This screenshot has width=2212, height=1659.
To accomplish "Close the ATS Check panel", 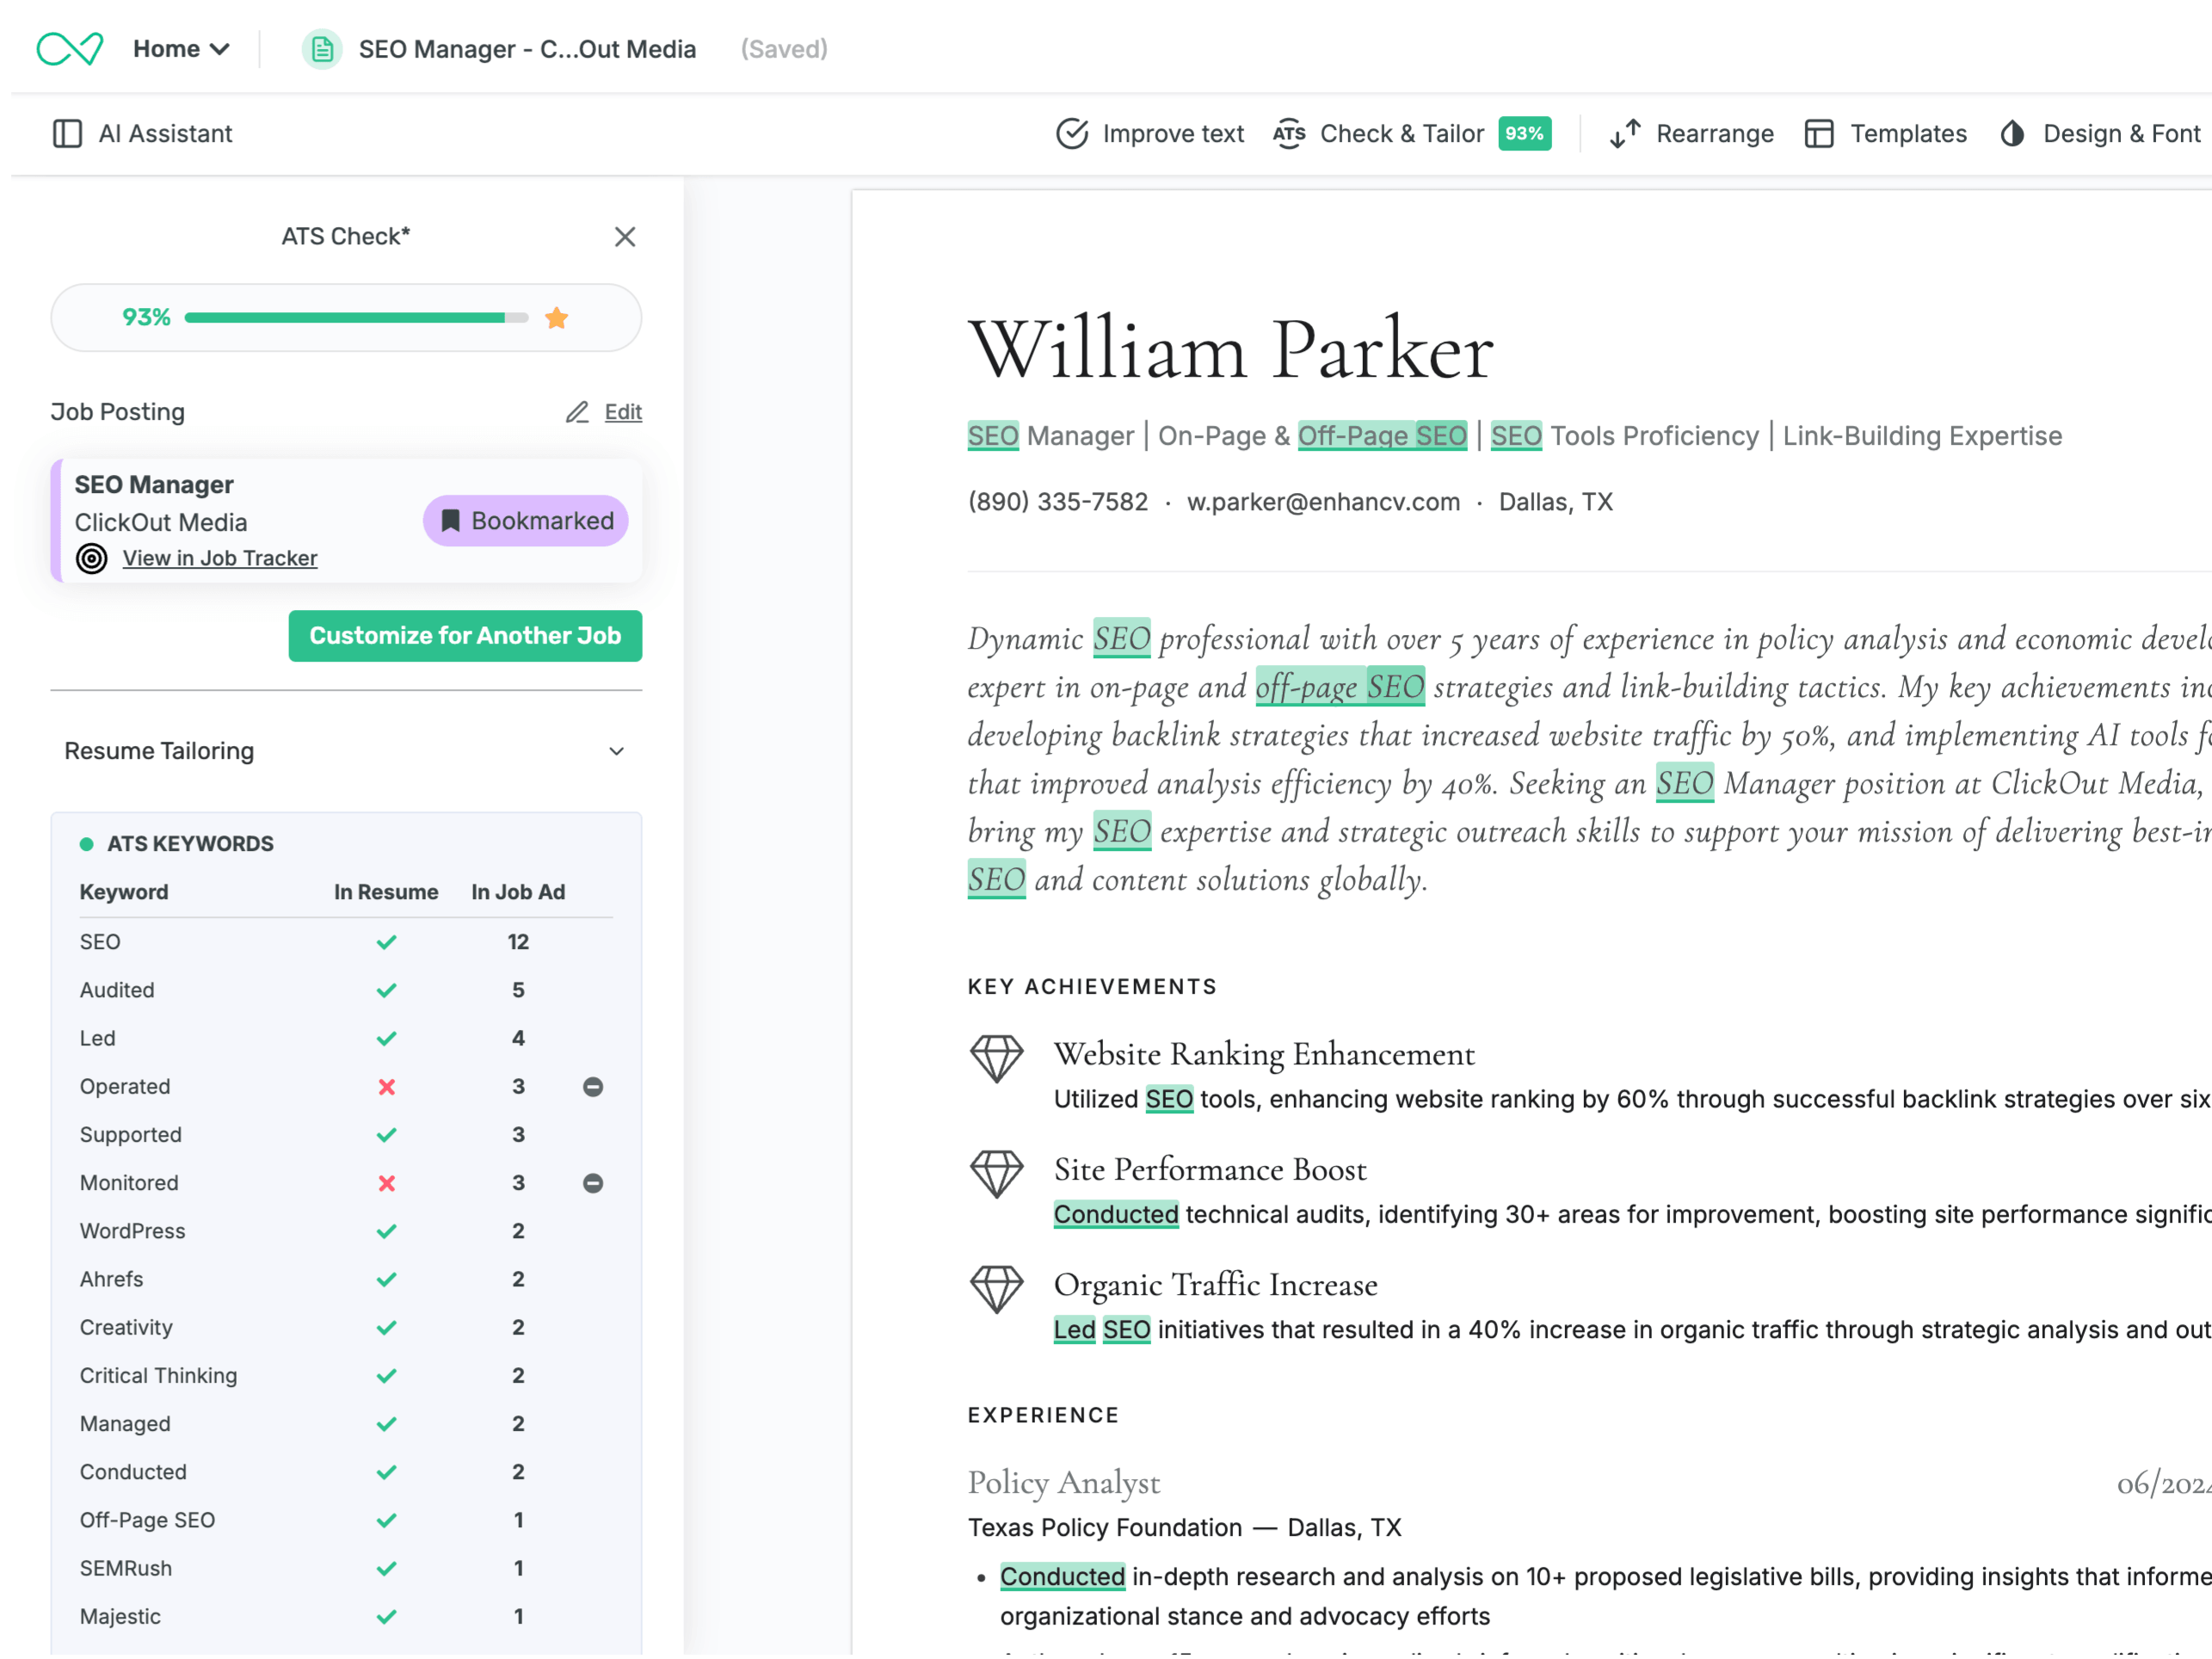I will [625, 237].
